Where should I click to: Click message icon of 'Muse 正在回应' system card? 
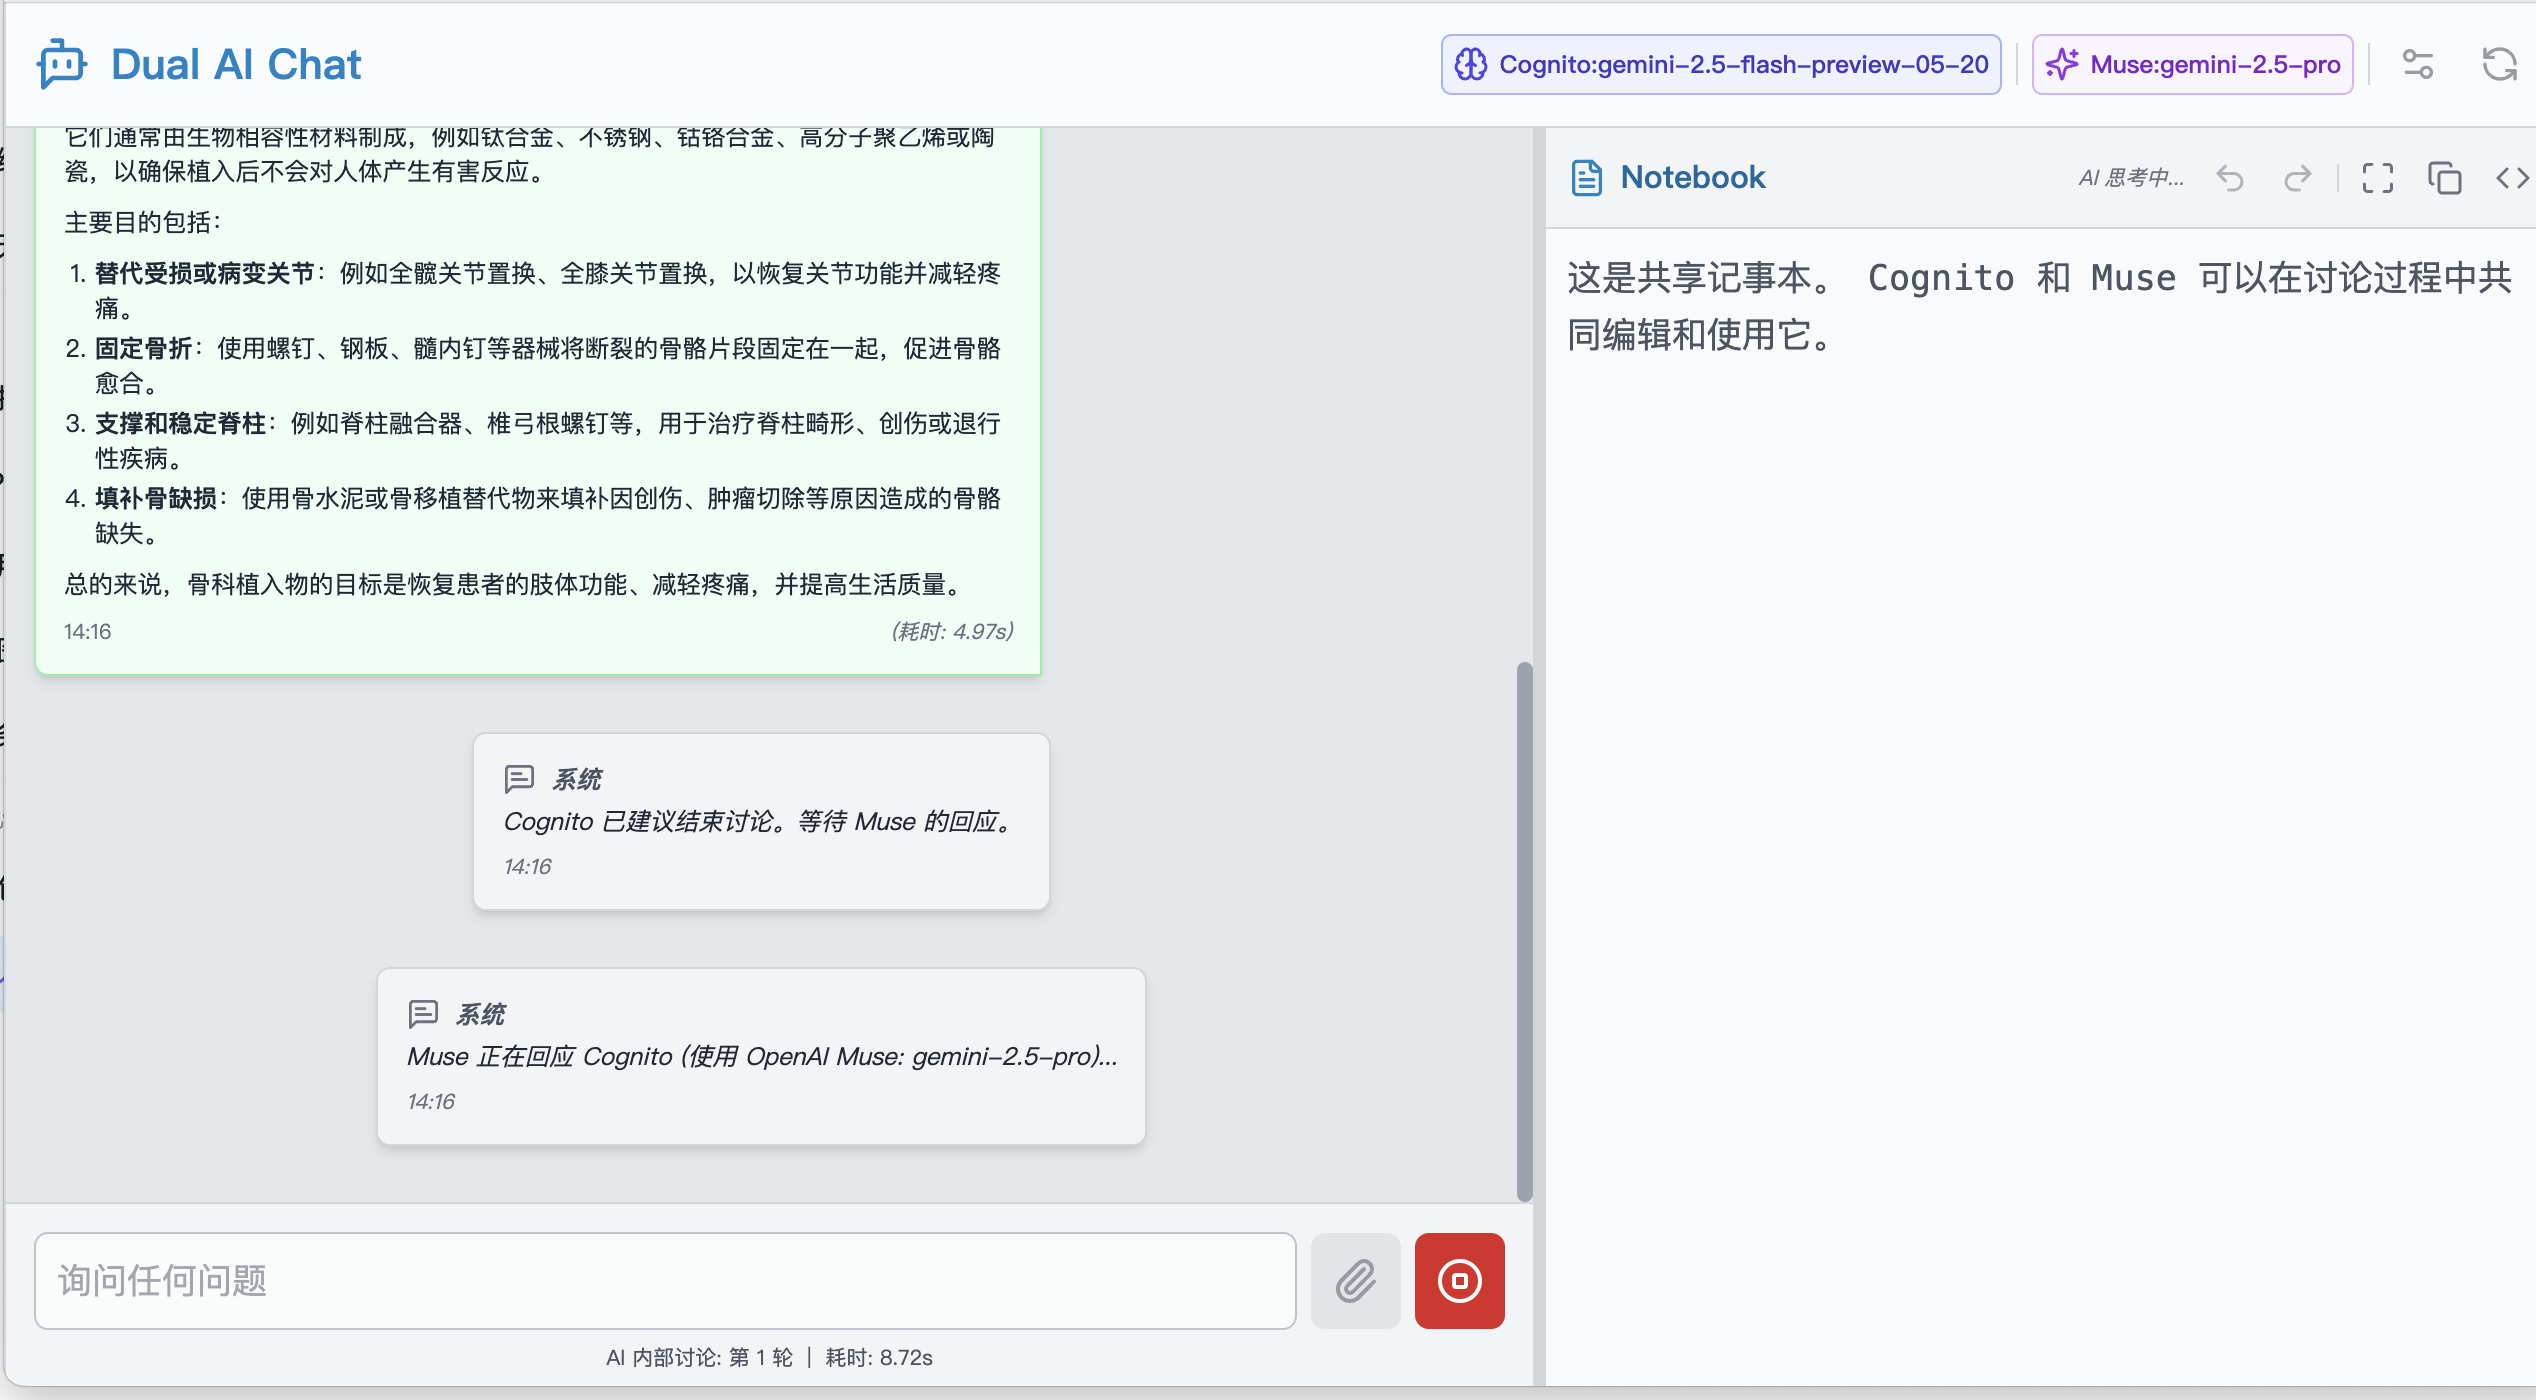[423, 1014]
